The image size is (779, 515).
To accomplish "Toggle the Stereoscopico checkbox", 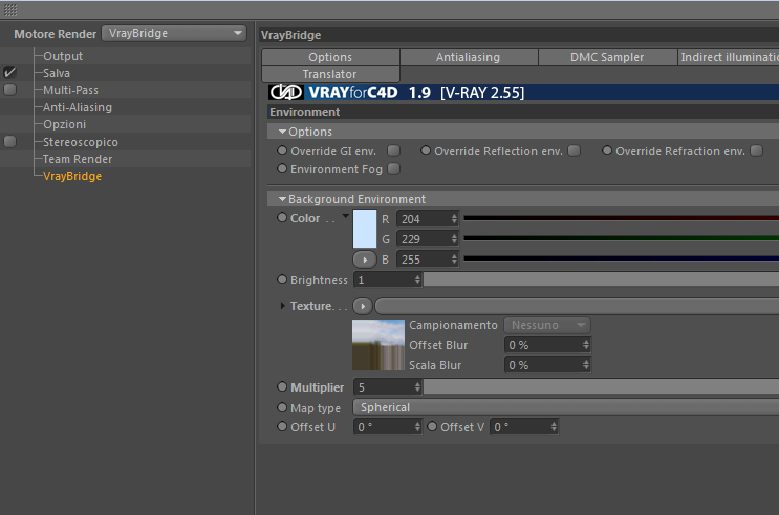I will 10,142.
